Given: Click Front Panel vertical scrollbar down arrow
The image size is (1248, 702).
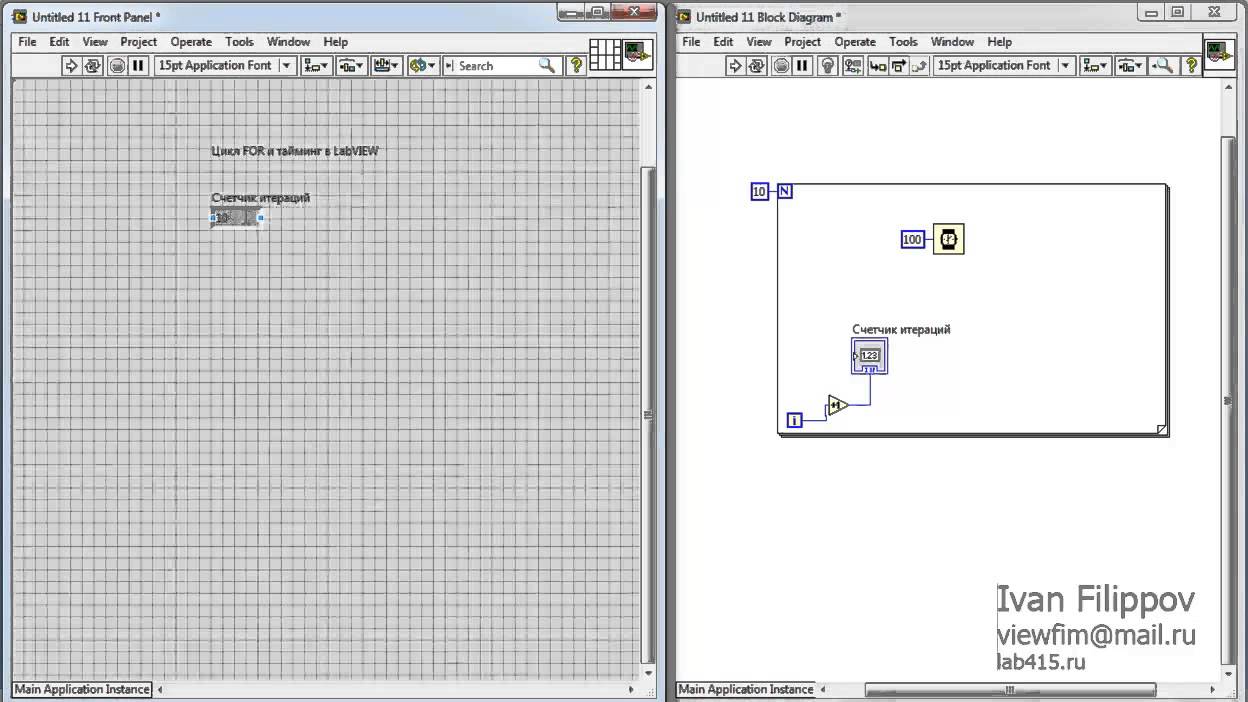Looking at the screenshot, I should click(647, 673).
